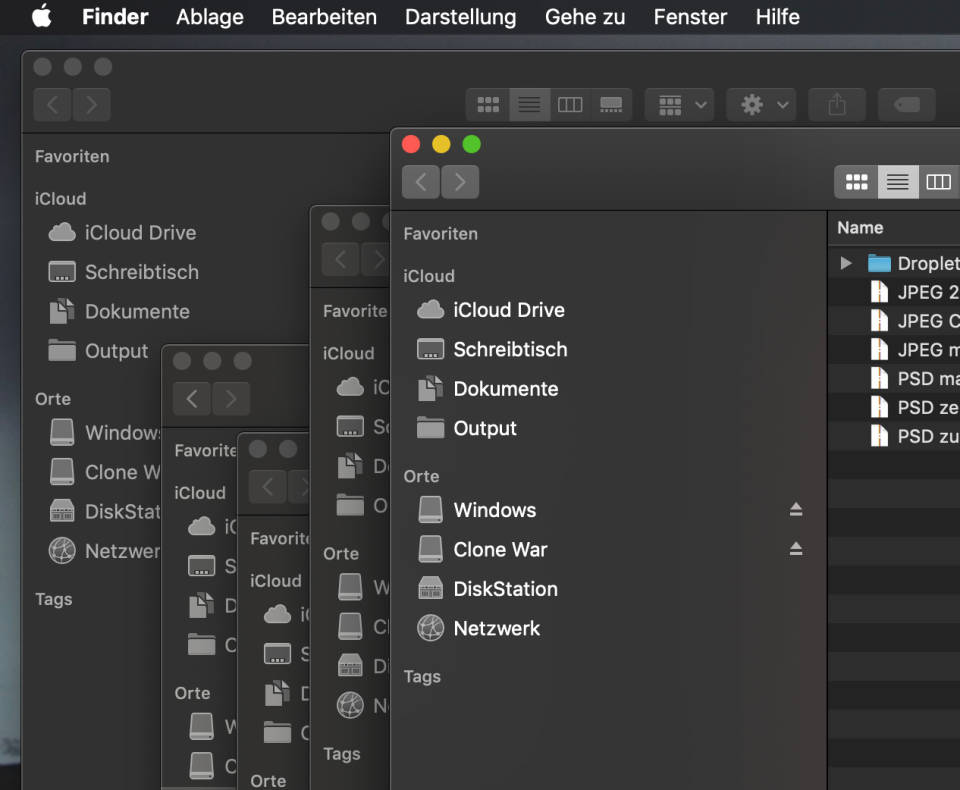The height and width of the screenshot is (790, 960).
Task: Go forward in the front Finder window
Action: point(460,182)
